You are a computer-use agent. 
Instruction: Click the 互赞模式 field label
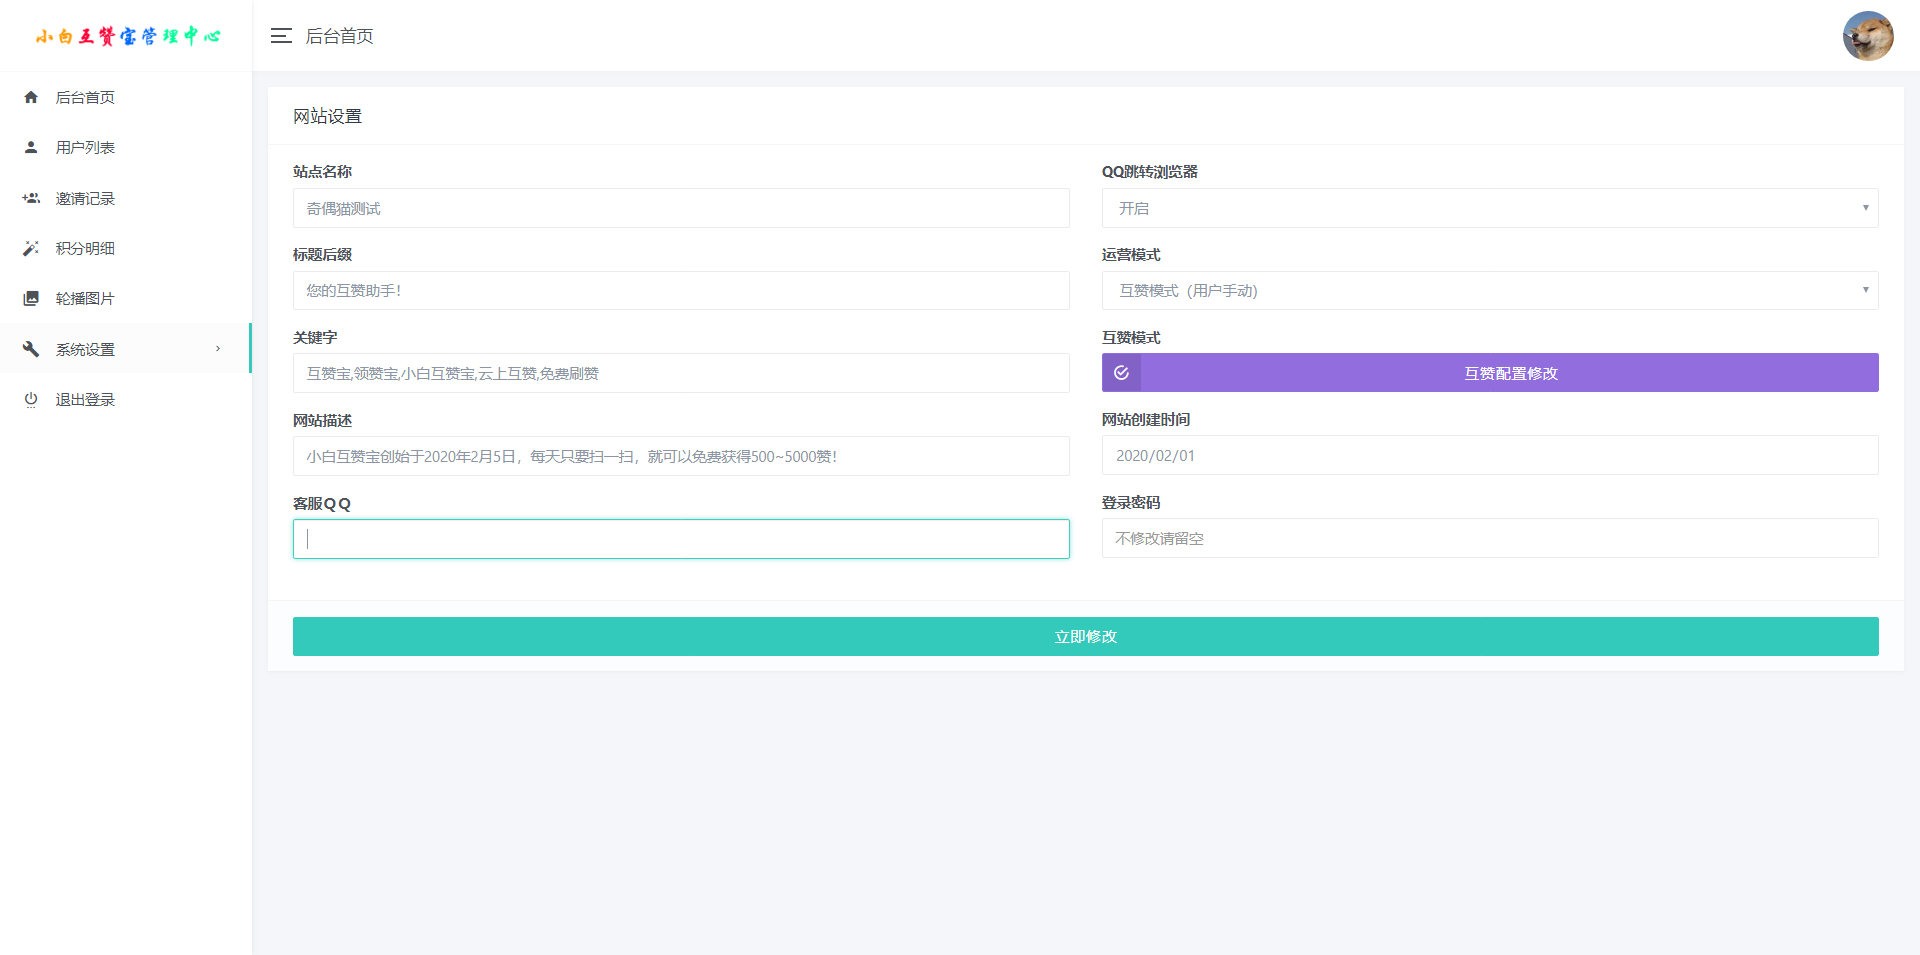[1131, 338]
